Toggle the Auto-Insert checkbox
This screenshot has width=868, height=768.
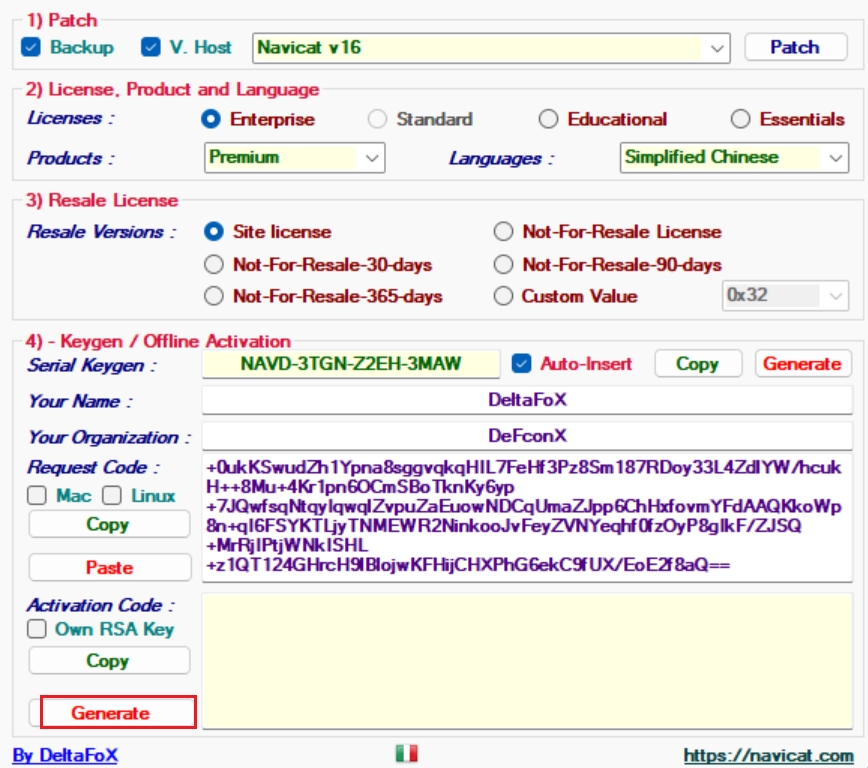pyautogui.click(x=521, y=364)
